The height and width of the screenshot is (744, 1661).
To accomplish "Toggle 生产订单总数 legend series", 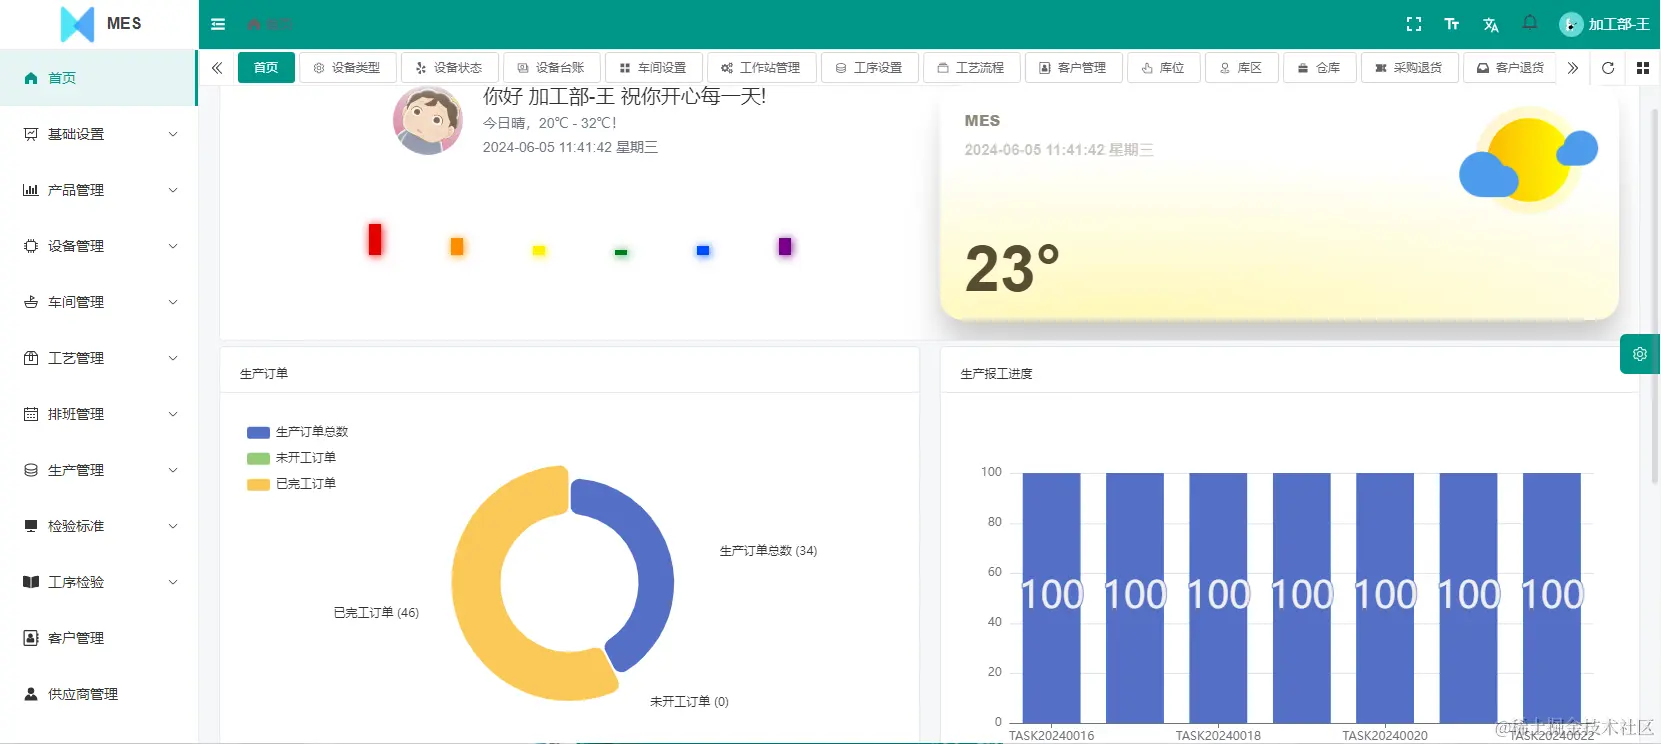I will (297, 432).
